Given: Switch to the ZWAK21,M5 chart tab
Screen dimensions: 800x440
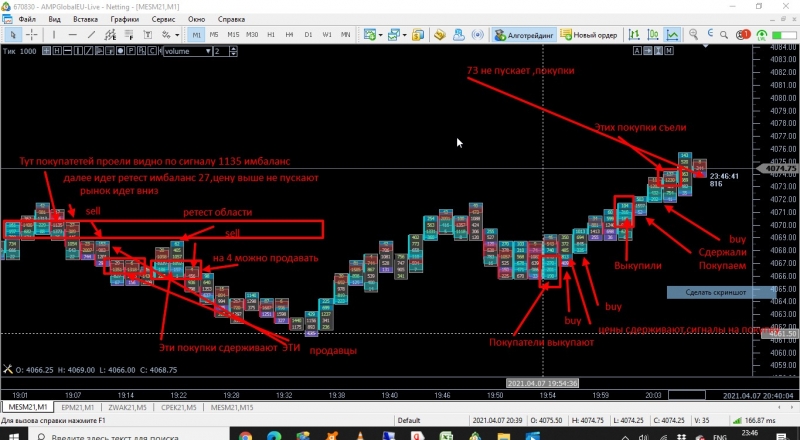Looking at the screenshot, I should pos(127,407).
